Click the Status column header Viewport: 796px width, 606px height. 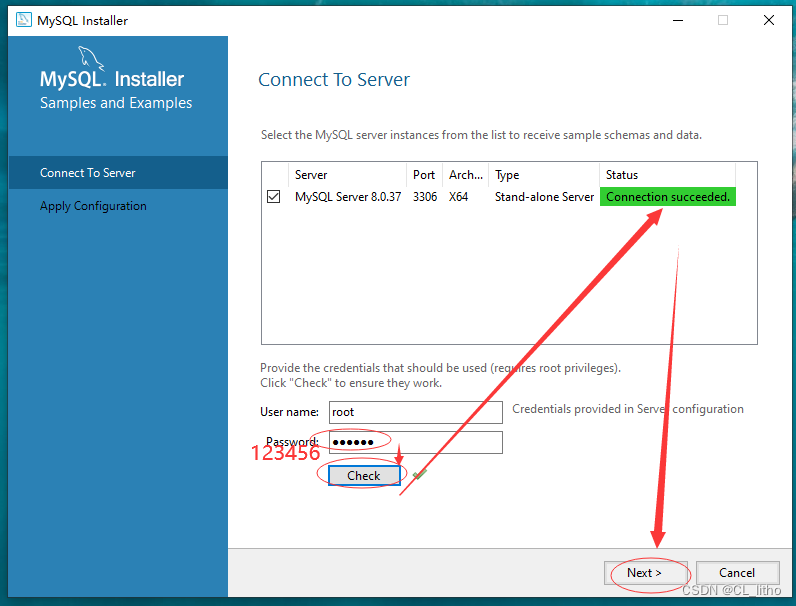(x=667, y=175)
